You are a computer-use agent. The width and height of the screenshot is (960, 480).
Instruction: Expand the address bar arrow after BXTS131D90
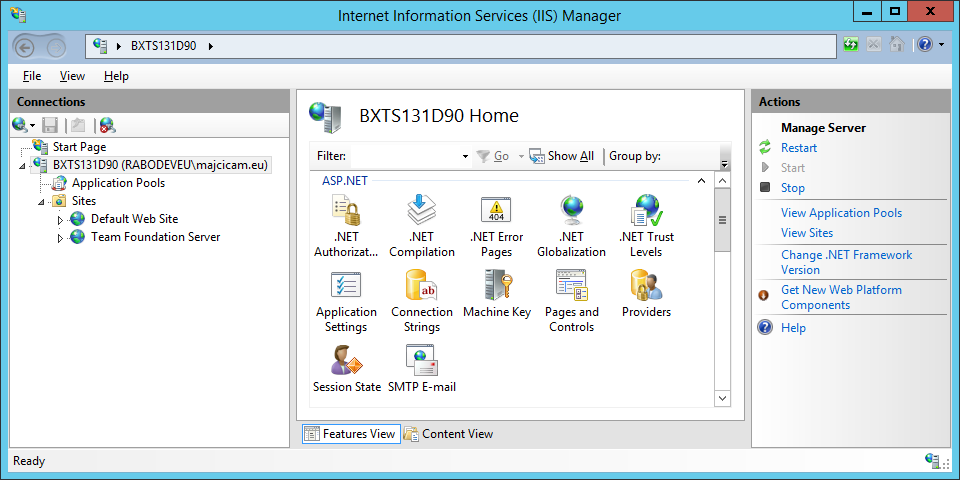tap(211, 46)
